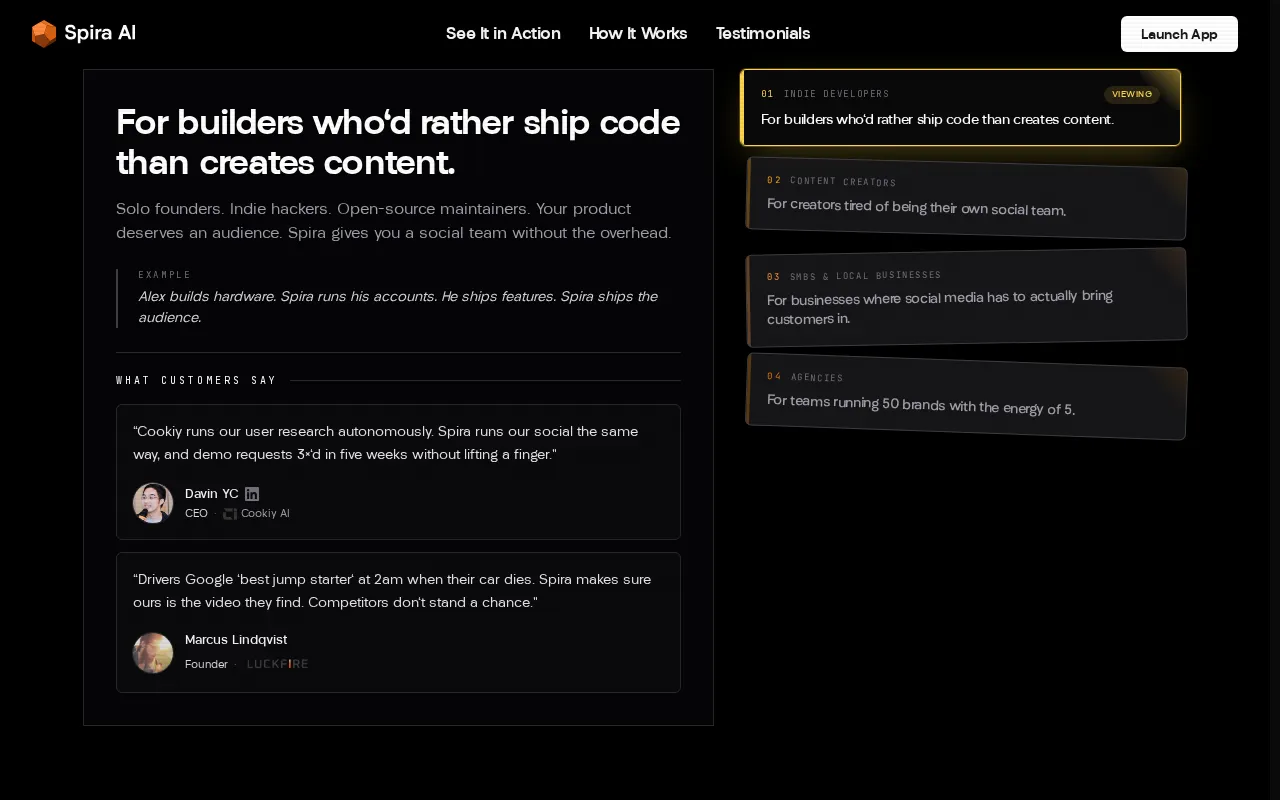
Task: Click the 'Solo founders. Indie hackers.' paragraph
Action: pyautogui.click(x=394, y=221)
